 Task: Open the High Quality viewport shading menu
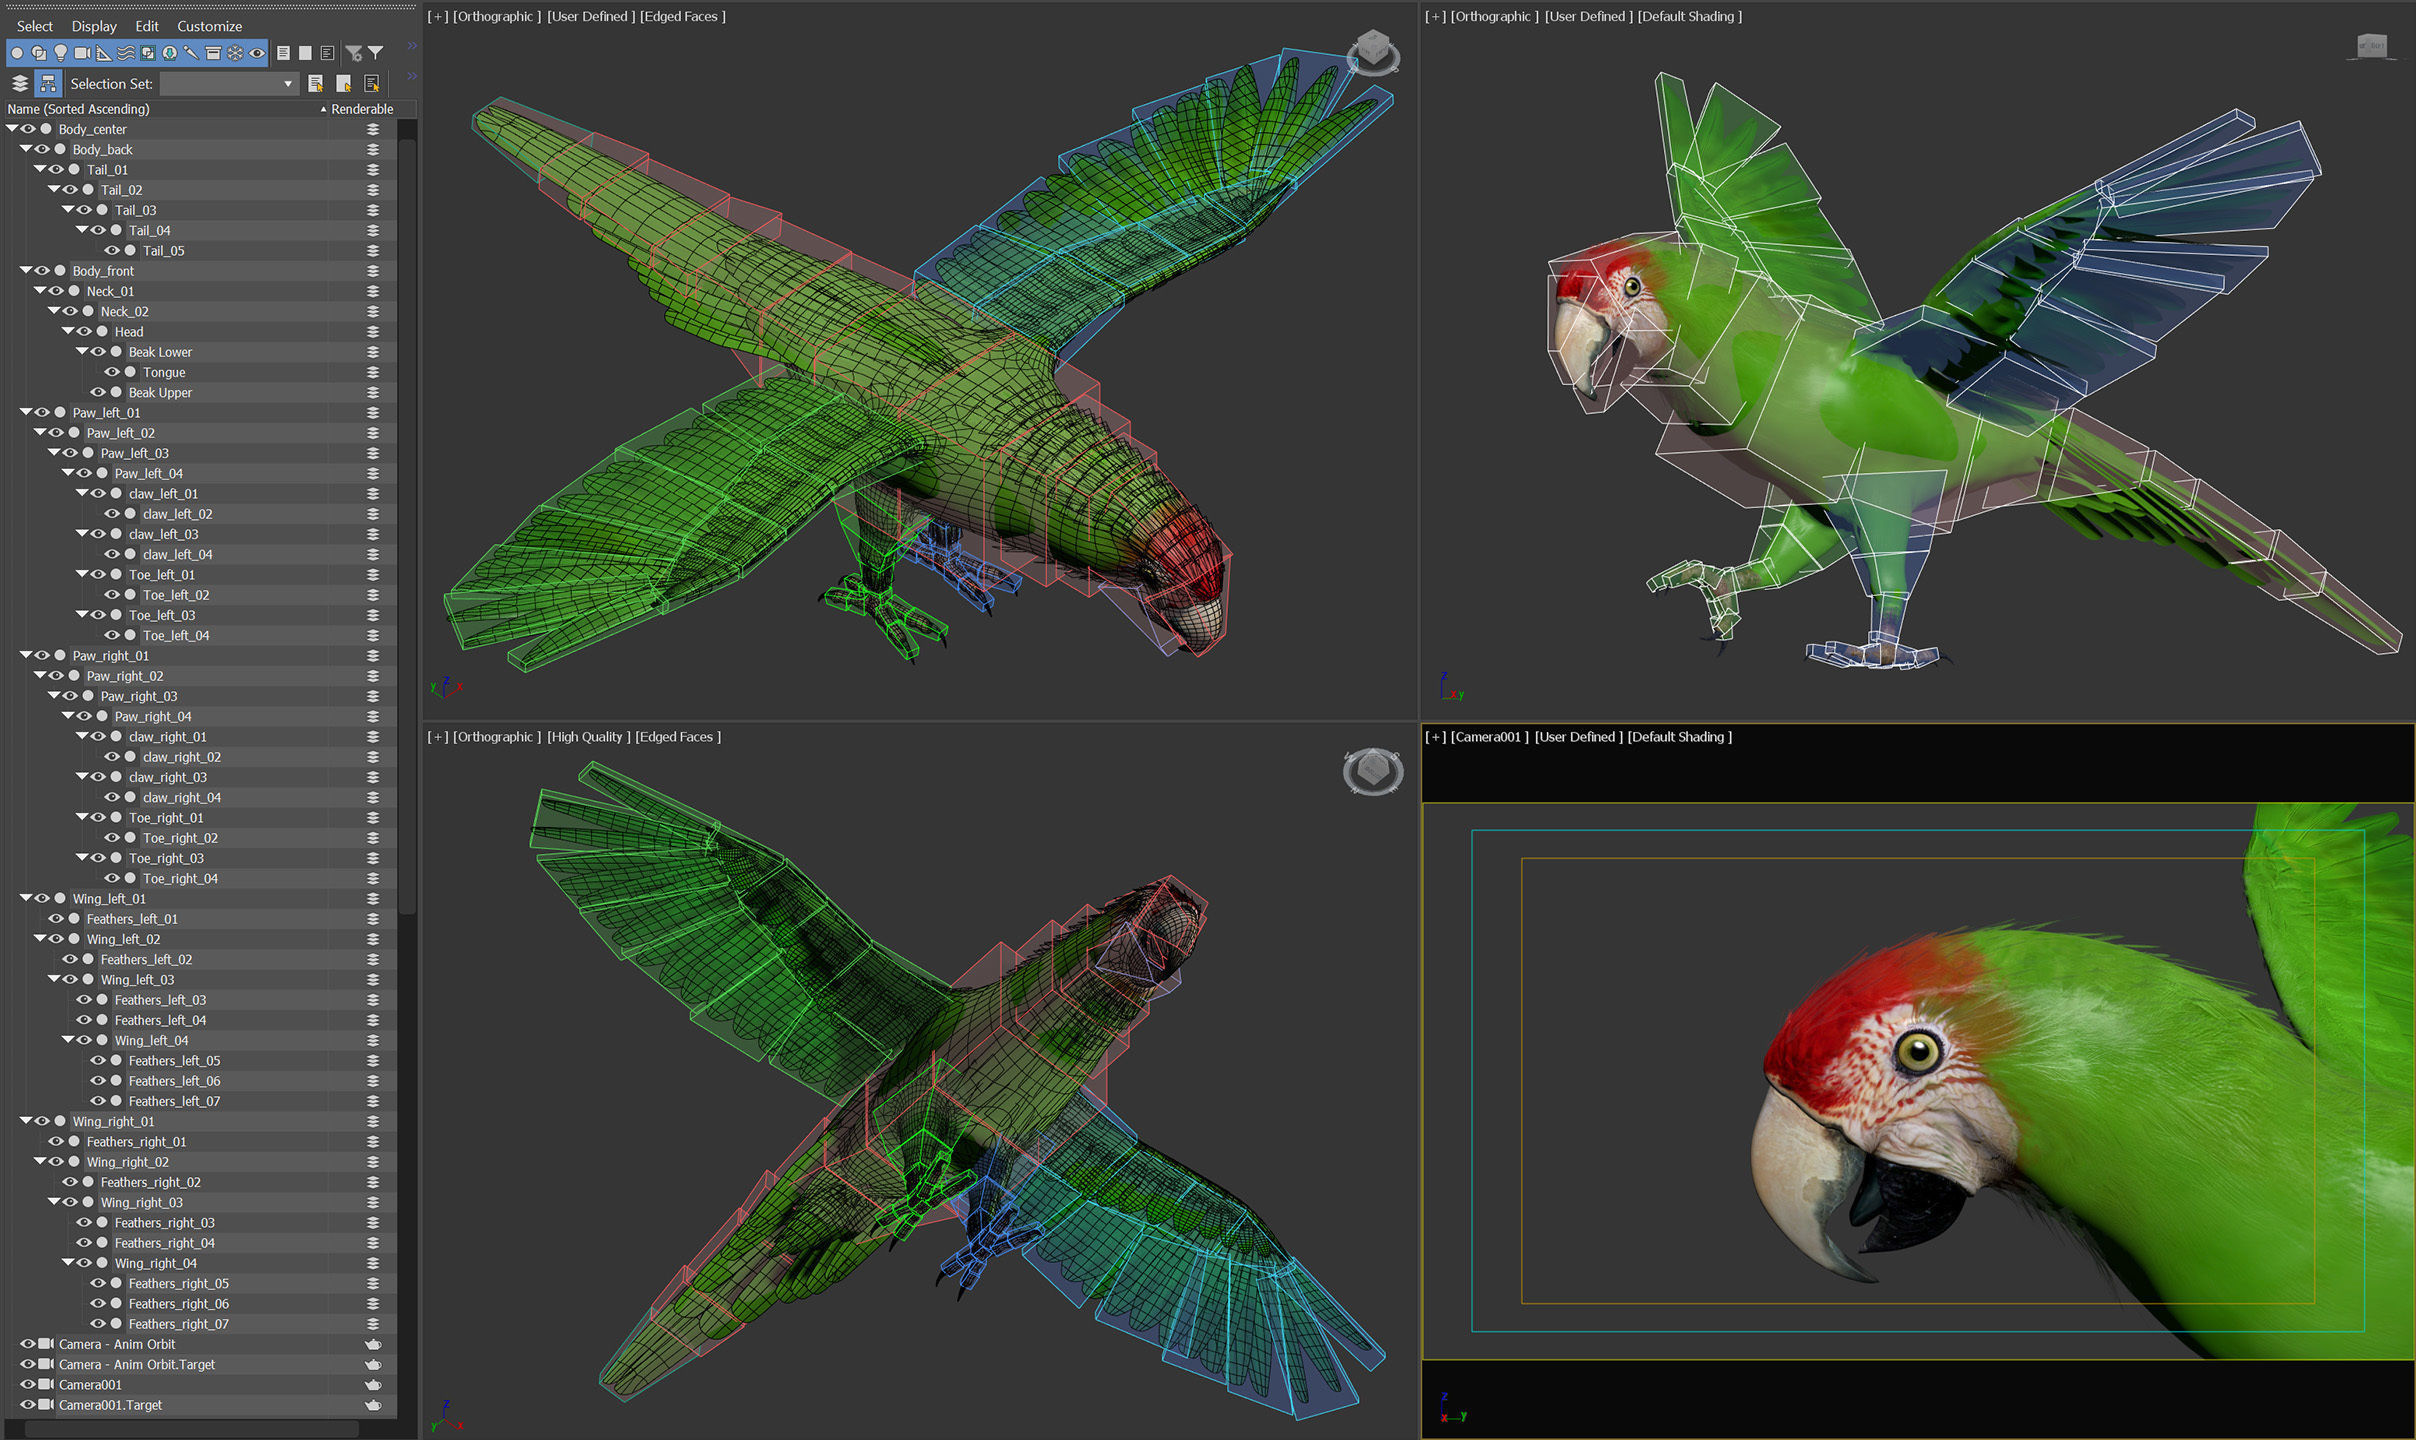[587, 737]
